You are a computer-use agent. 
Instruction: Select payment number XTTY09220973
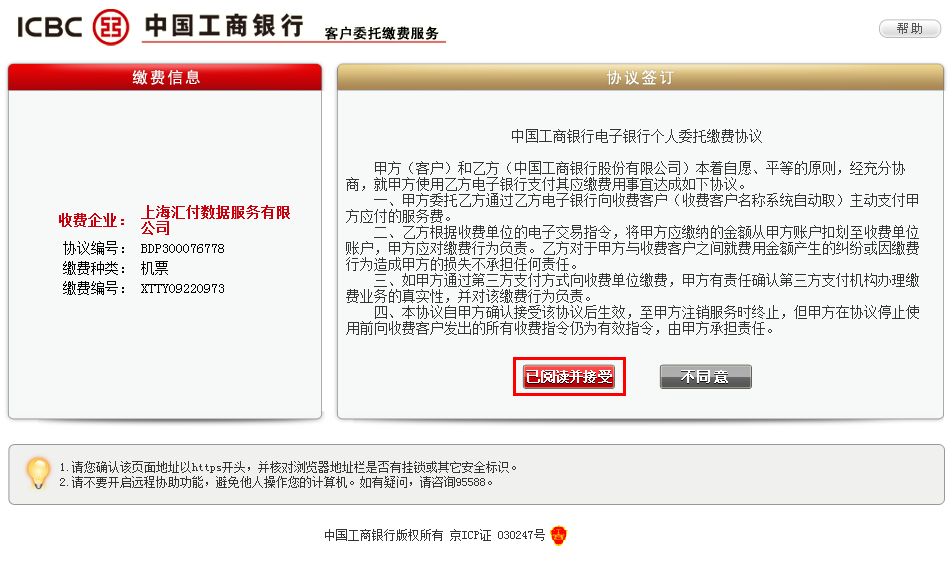point(183,288)
